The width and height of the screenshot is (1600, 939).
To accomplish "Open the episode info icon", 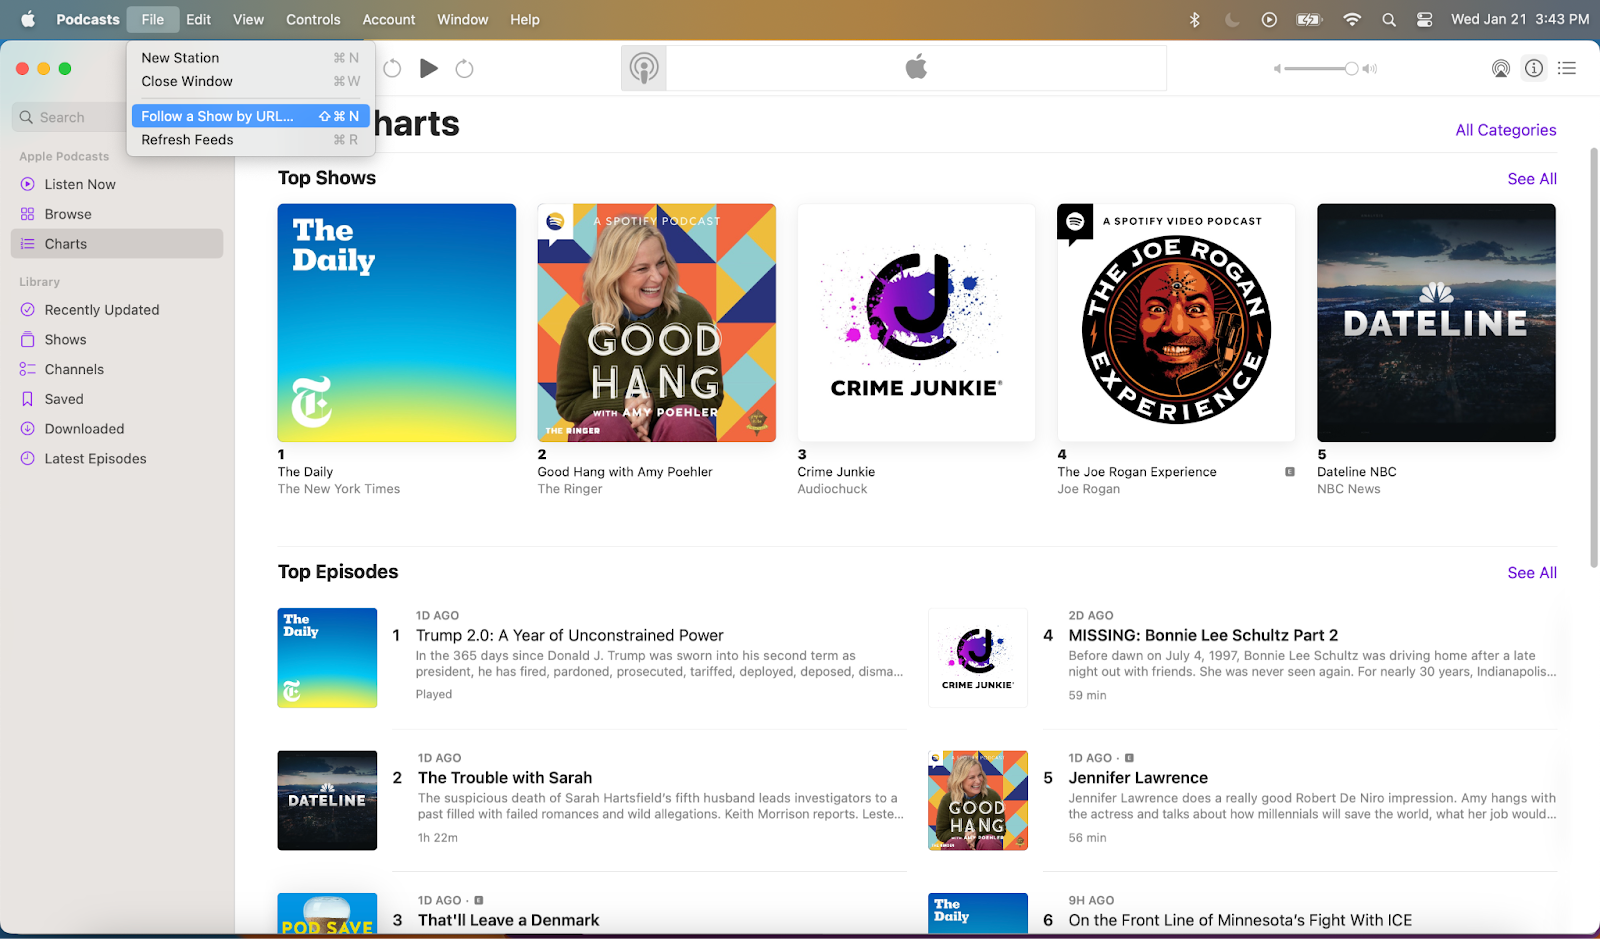I will click(1534, 68).
